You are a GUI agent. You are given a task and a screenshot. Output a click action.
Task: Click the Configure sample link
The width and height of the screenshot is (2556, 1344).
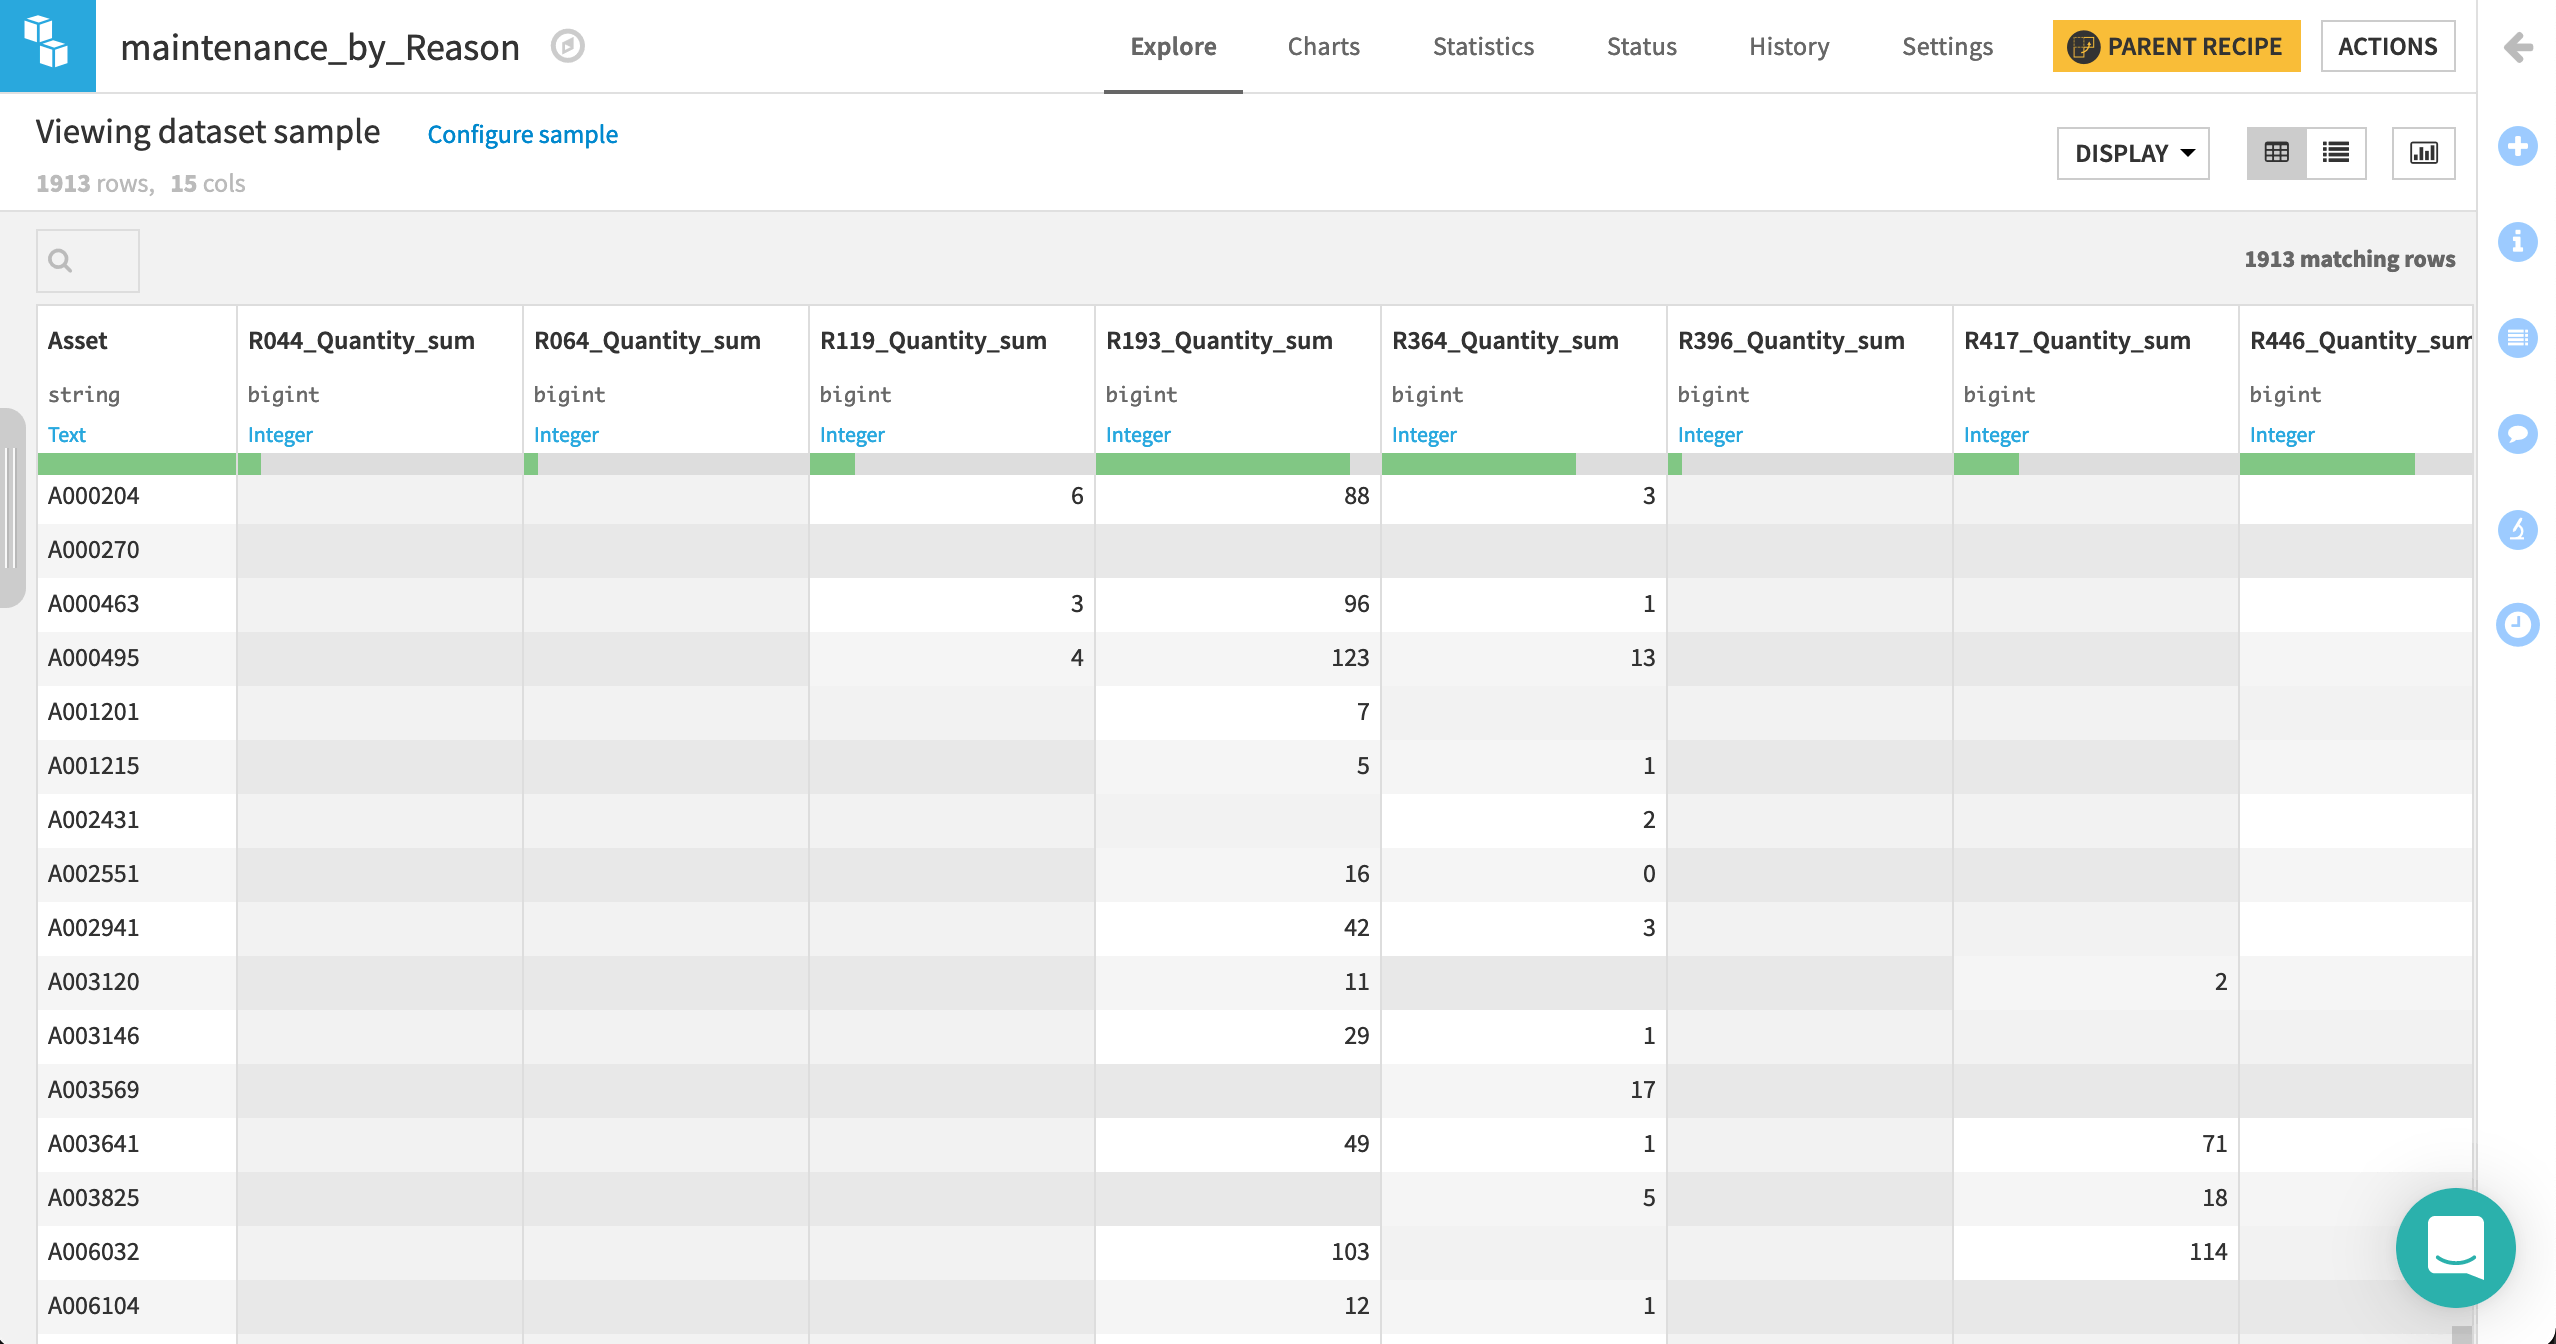(x=522, y=134)
